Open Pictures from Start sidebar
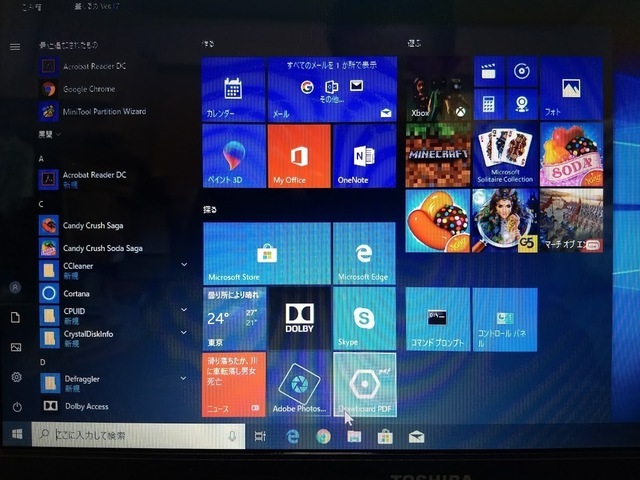The image size is (640, 480). click(x=16, y=347)
